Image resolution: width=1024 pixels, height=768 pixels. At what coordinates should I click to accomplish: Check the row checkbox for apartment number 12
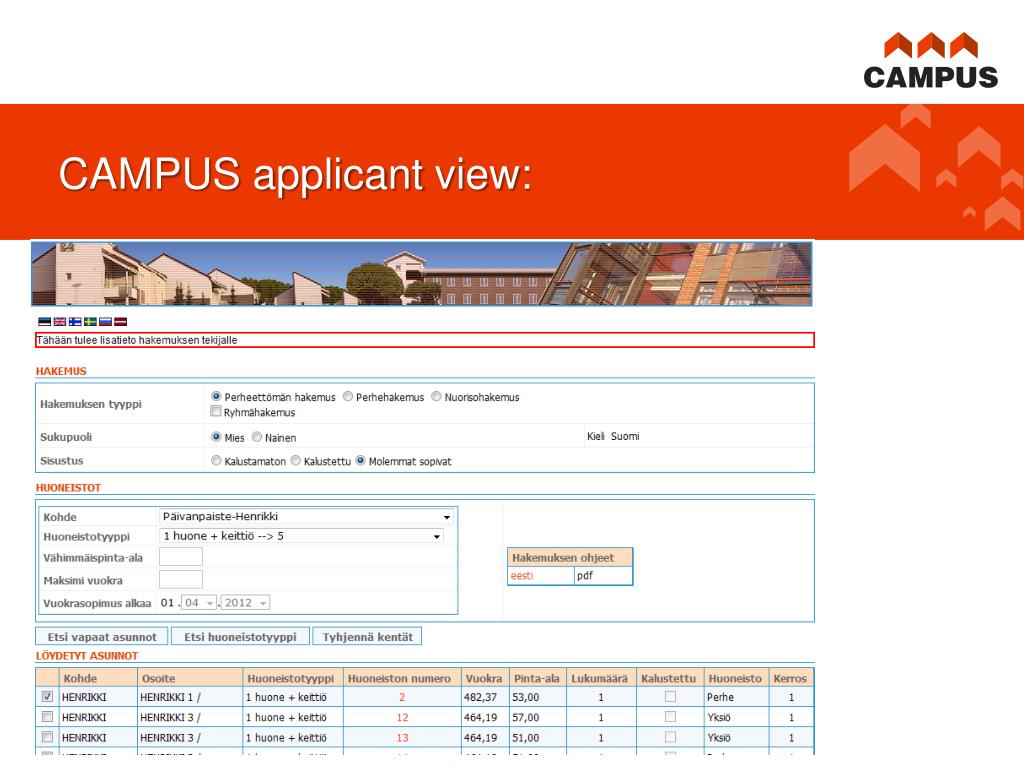click(47, 717)
